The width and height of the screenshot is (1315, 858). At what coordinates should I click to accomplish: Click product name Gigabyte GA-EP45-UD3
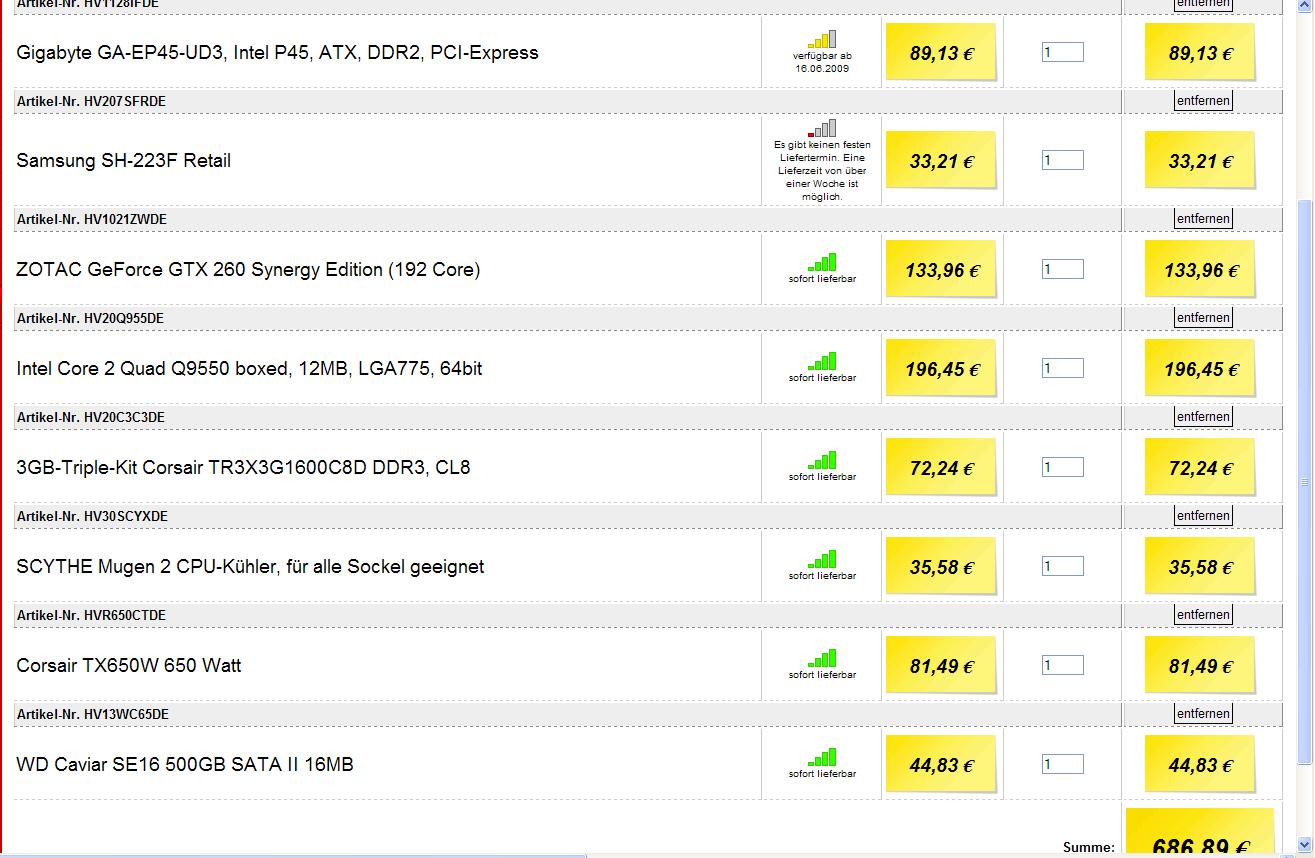277,53
